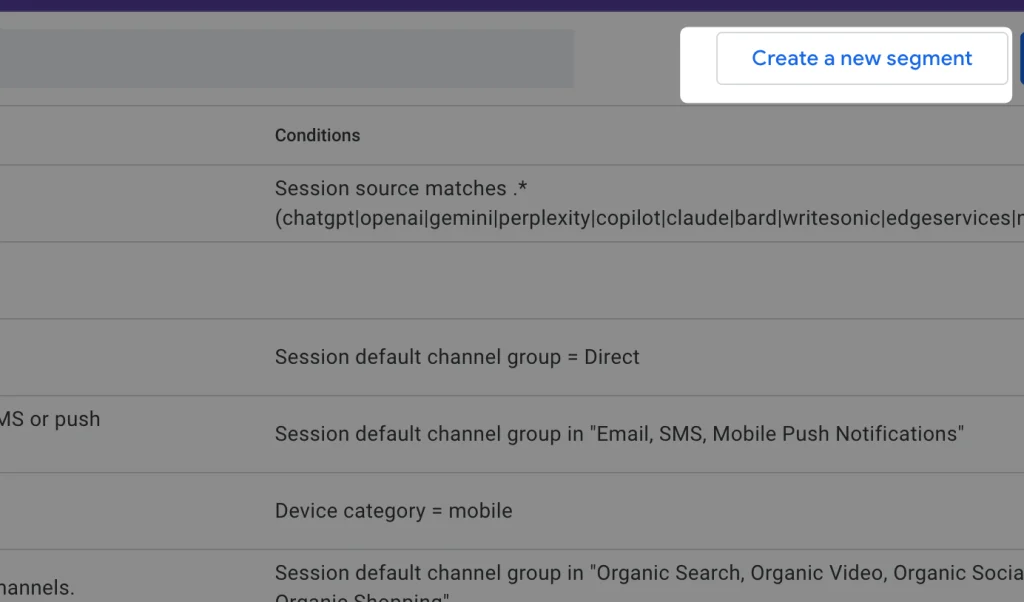
Task: Click the dark purple header bar at the top
Action: (512, 7)
